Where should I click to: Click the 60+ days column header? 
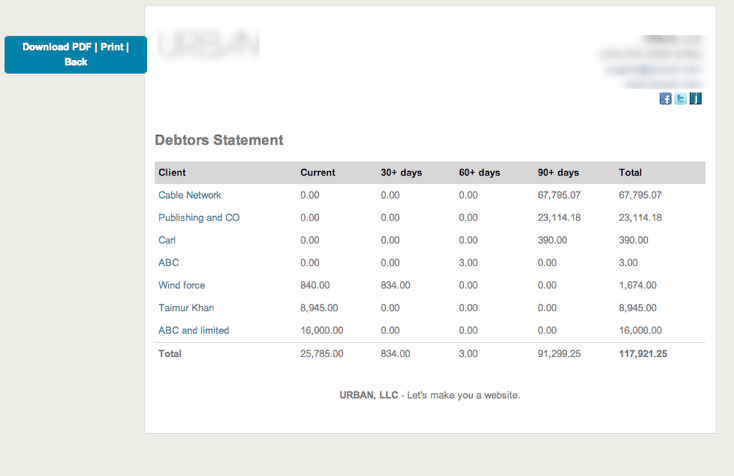(479, 173)
